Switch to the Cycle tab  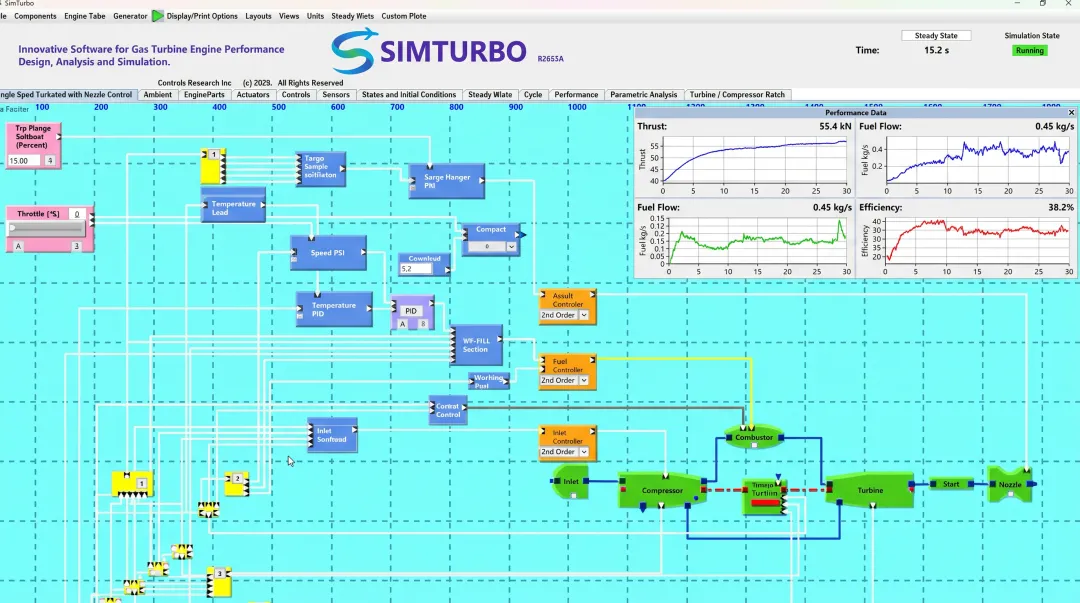(x=532, y=94)
